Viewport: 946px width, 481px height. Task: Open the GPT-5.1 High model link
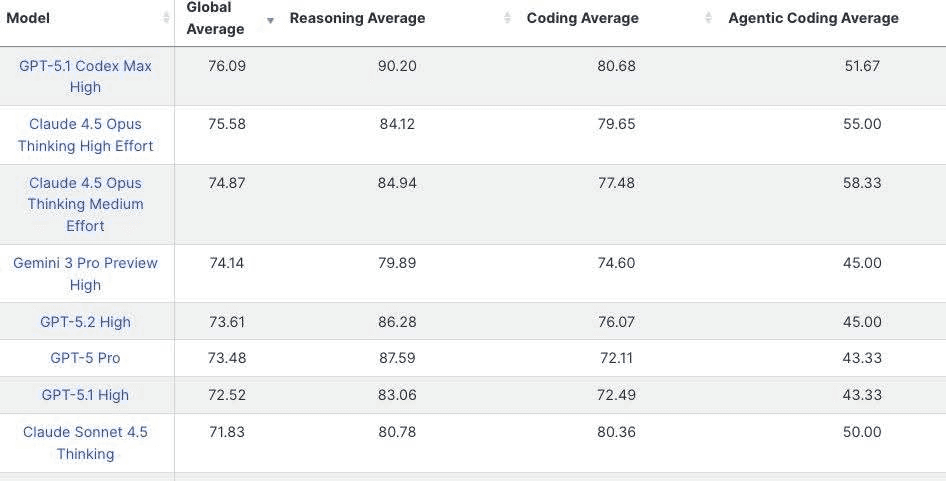coord(85,395)
